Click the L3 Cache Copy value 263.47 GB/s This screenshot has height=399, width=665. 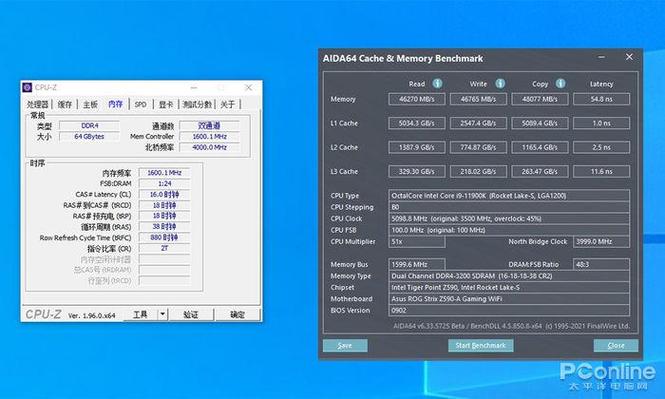point(540,172)
